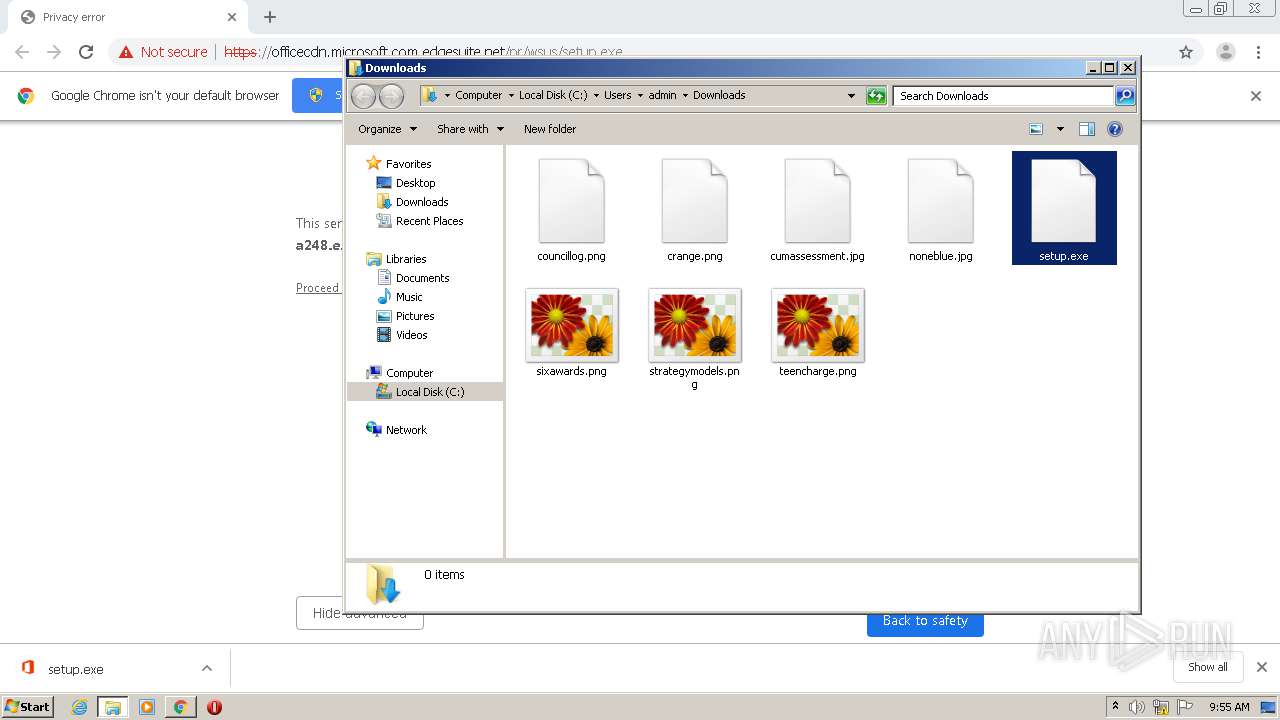Screen dimensions: 1280x720
Task: Open the Chrome three-dot menu
Action: coord(1258,52)
